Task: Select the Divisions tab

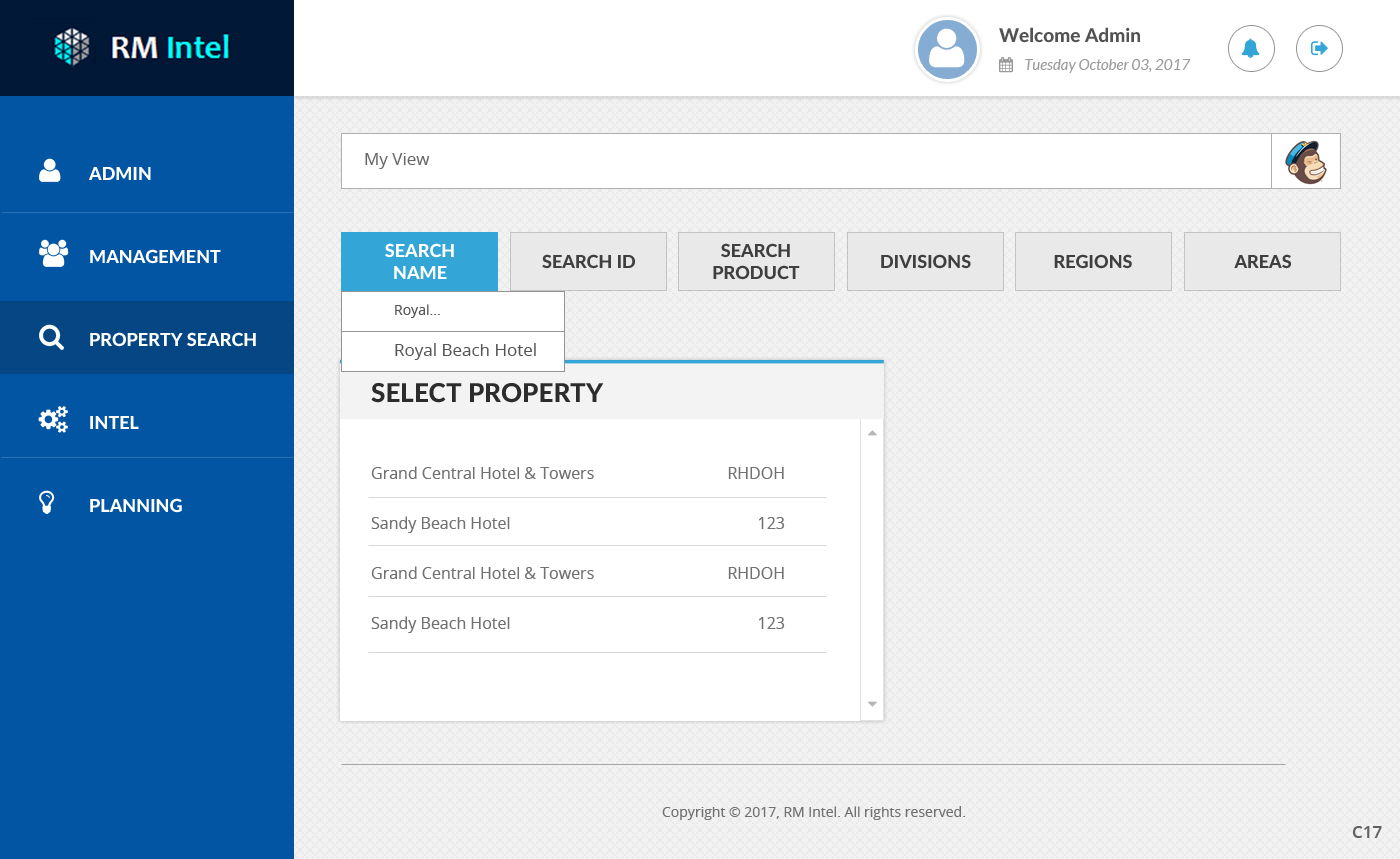Action: point(925,262)
